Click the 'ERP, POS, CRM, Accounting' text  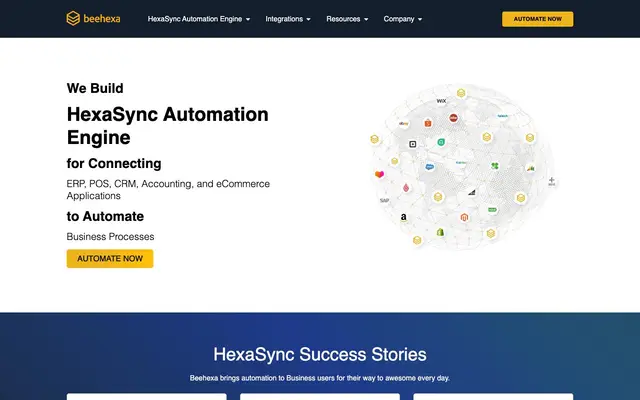click(x=168, y=190)
